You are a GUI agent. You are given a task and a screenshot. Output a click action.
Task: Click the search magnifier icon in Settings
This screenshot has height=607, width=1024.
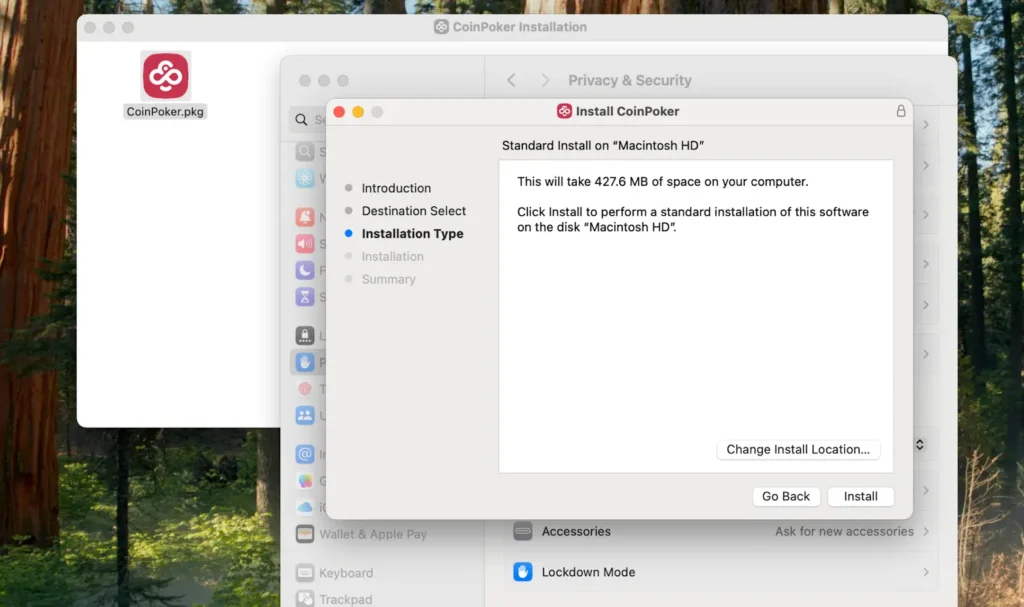pyautogui.click(x=301, y=120)
